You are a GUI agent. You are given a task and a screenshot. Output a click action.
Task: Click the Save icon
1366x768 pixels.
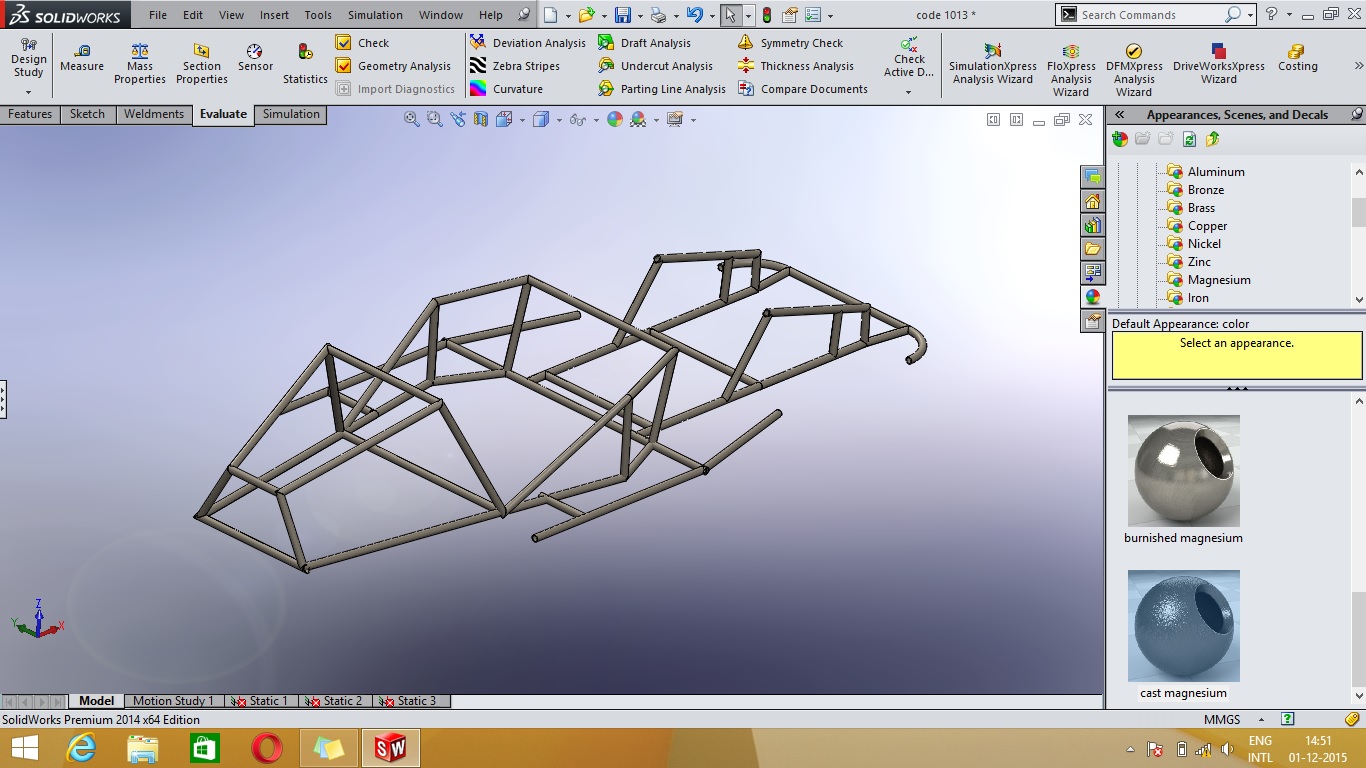click(x=623, y=15)
